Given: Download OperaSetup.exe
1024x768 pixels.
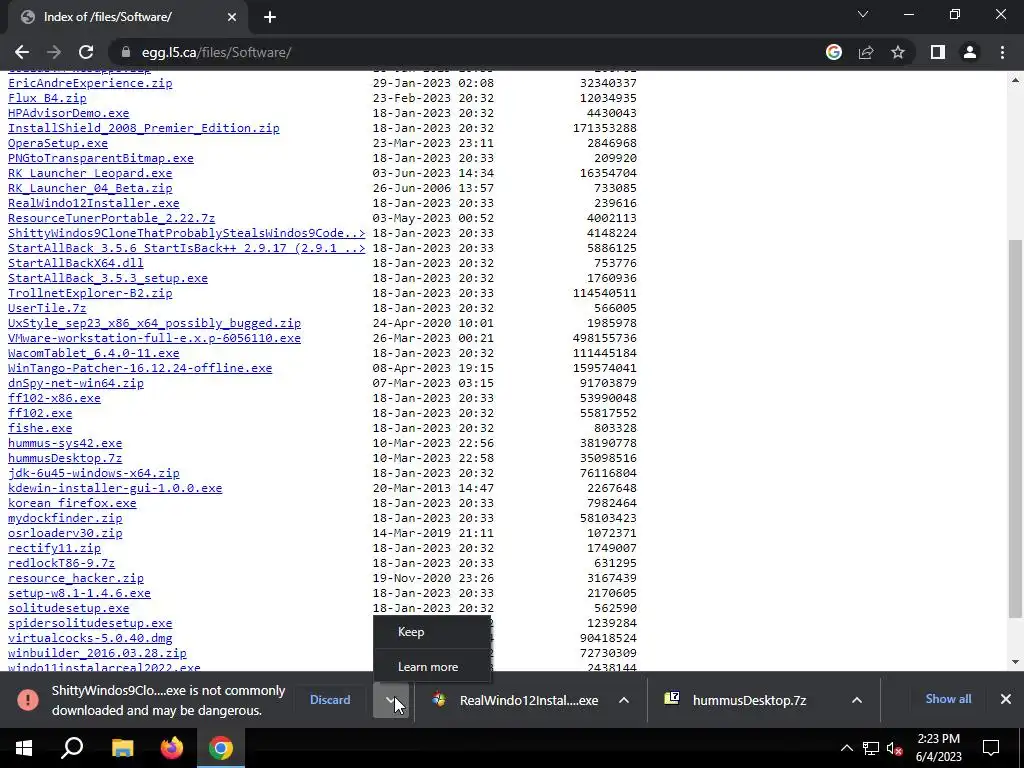Looking at the screenshot, I should pyautogui.click(x=57, y=143).
